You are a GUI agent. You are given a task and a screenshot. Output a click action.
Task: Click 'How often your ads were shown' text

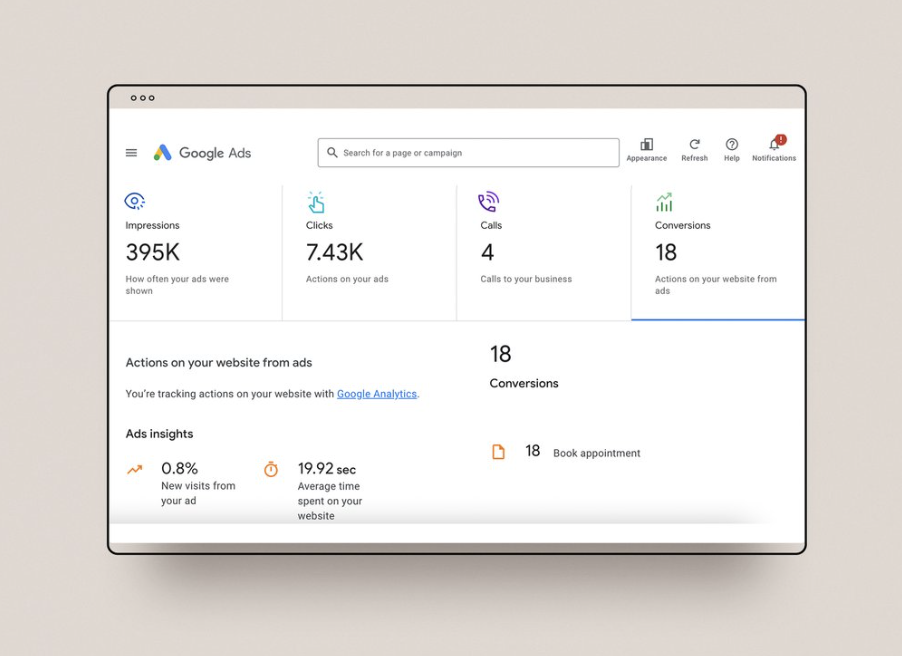(x=177, y=285)
